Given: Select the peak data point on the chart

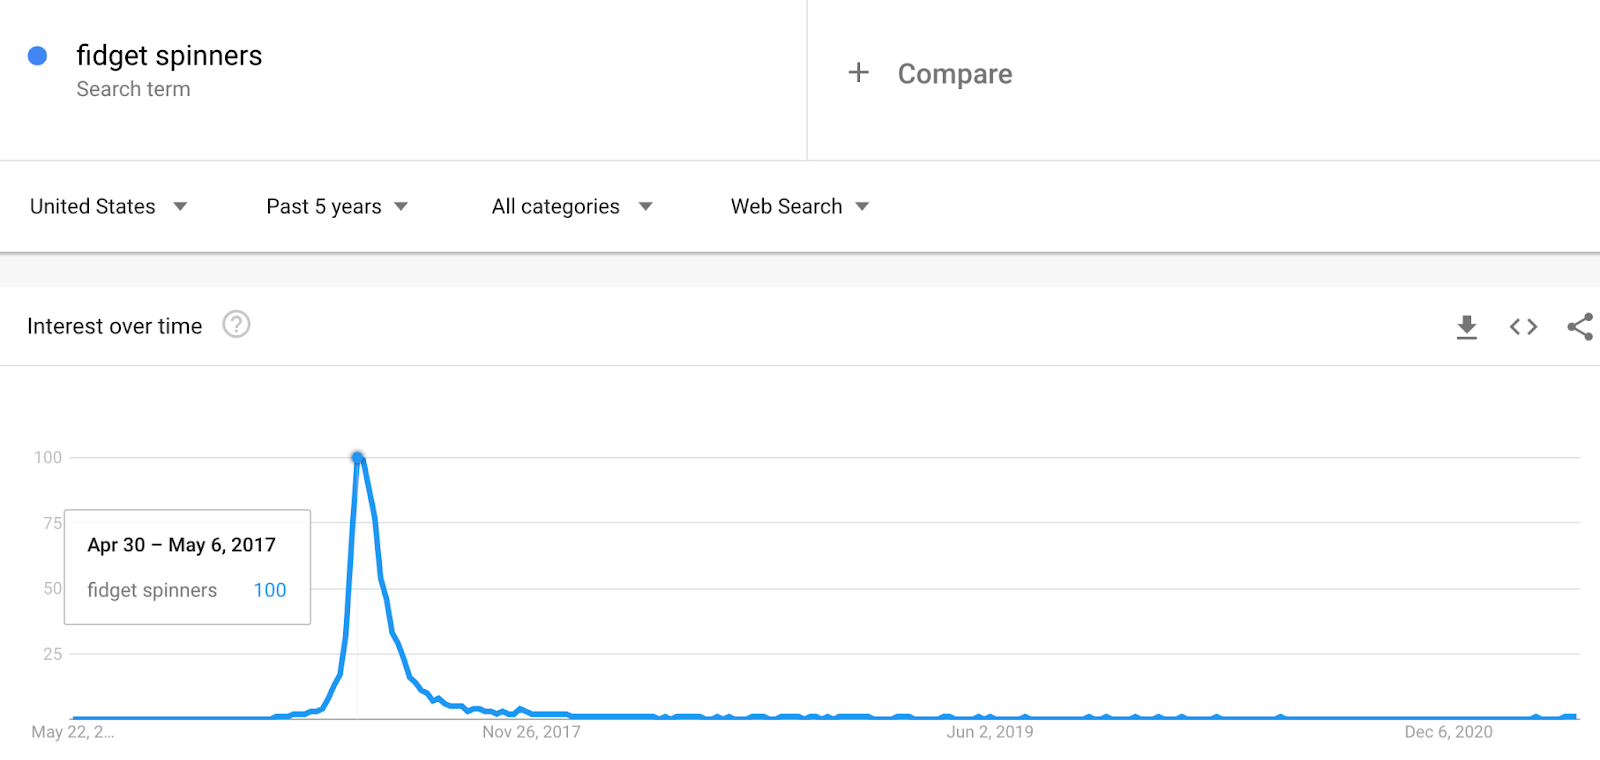Looking at the screenshot, I should [x=357, y=458].
